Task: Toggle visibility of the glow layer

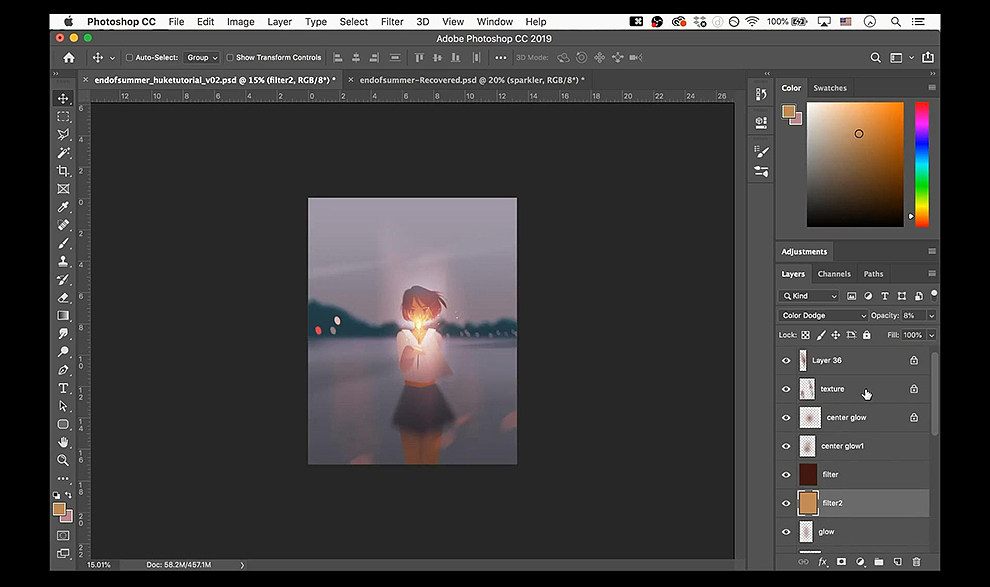Action: click(786, 531)
